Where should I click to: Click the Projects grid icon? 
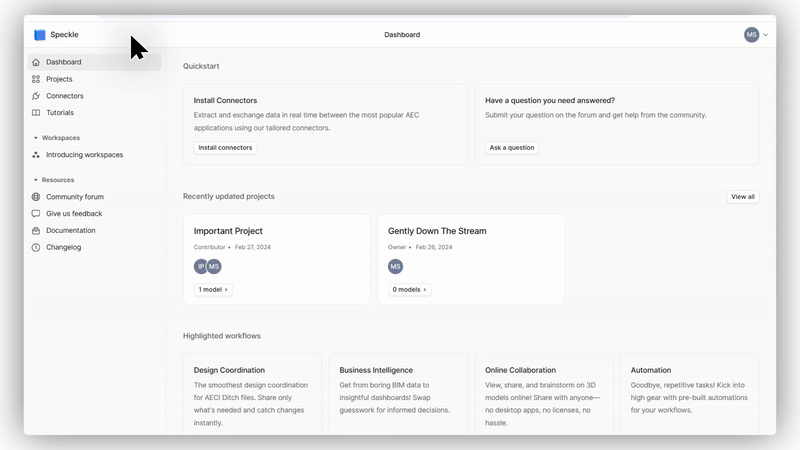(36, 79)
